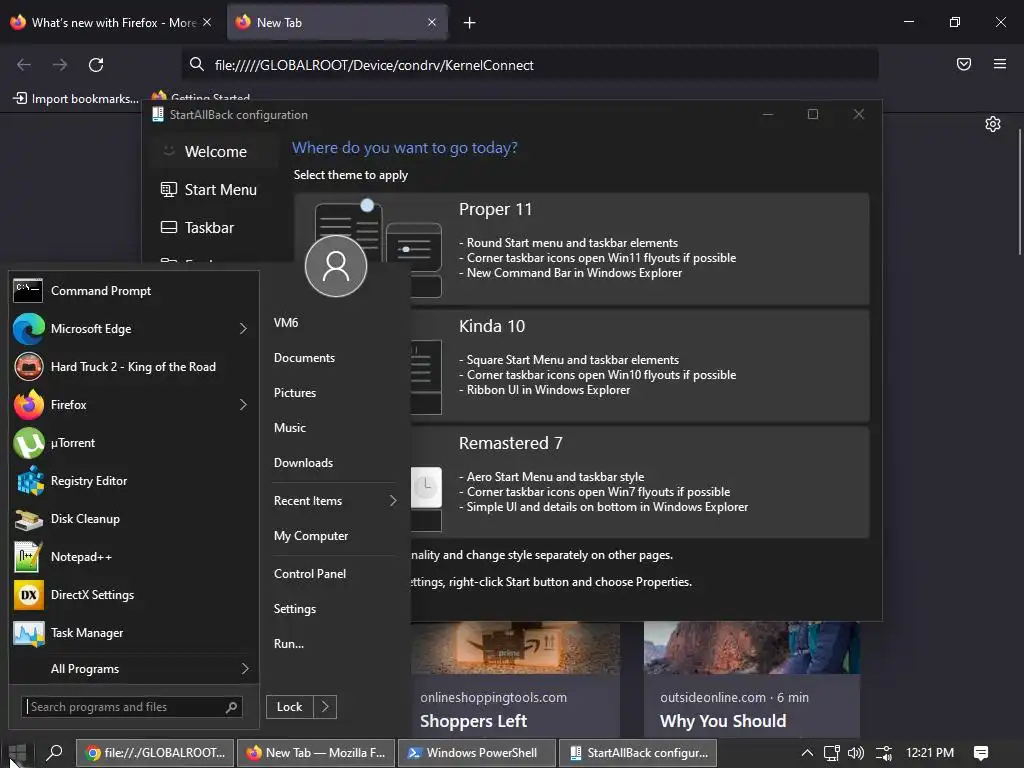The image size is (1024, 768).
Task: Switch to Taskbar page in StartAllBack
Action: pos(216,227)
